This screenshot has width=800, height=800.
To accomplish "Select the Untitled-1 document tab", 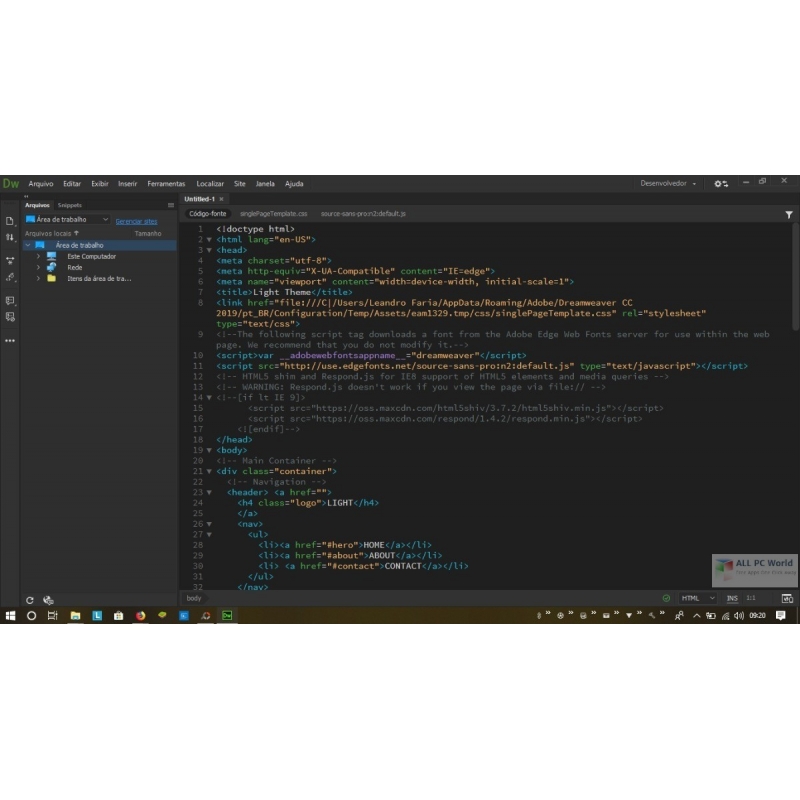I will (199, 199).
